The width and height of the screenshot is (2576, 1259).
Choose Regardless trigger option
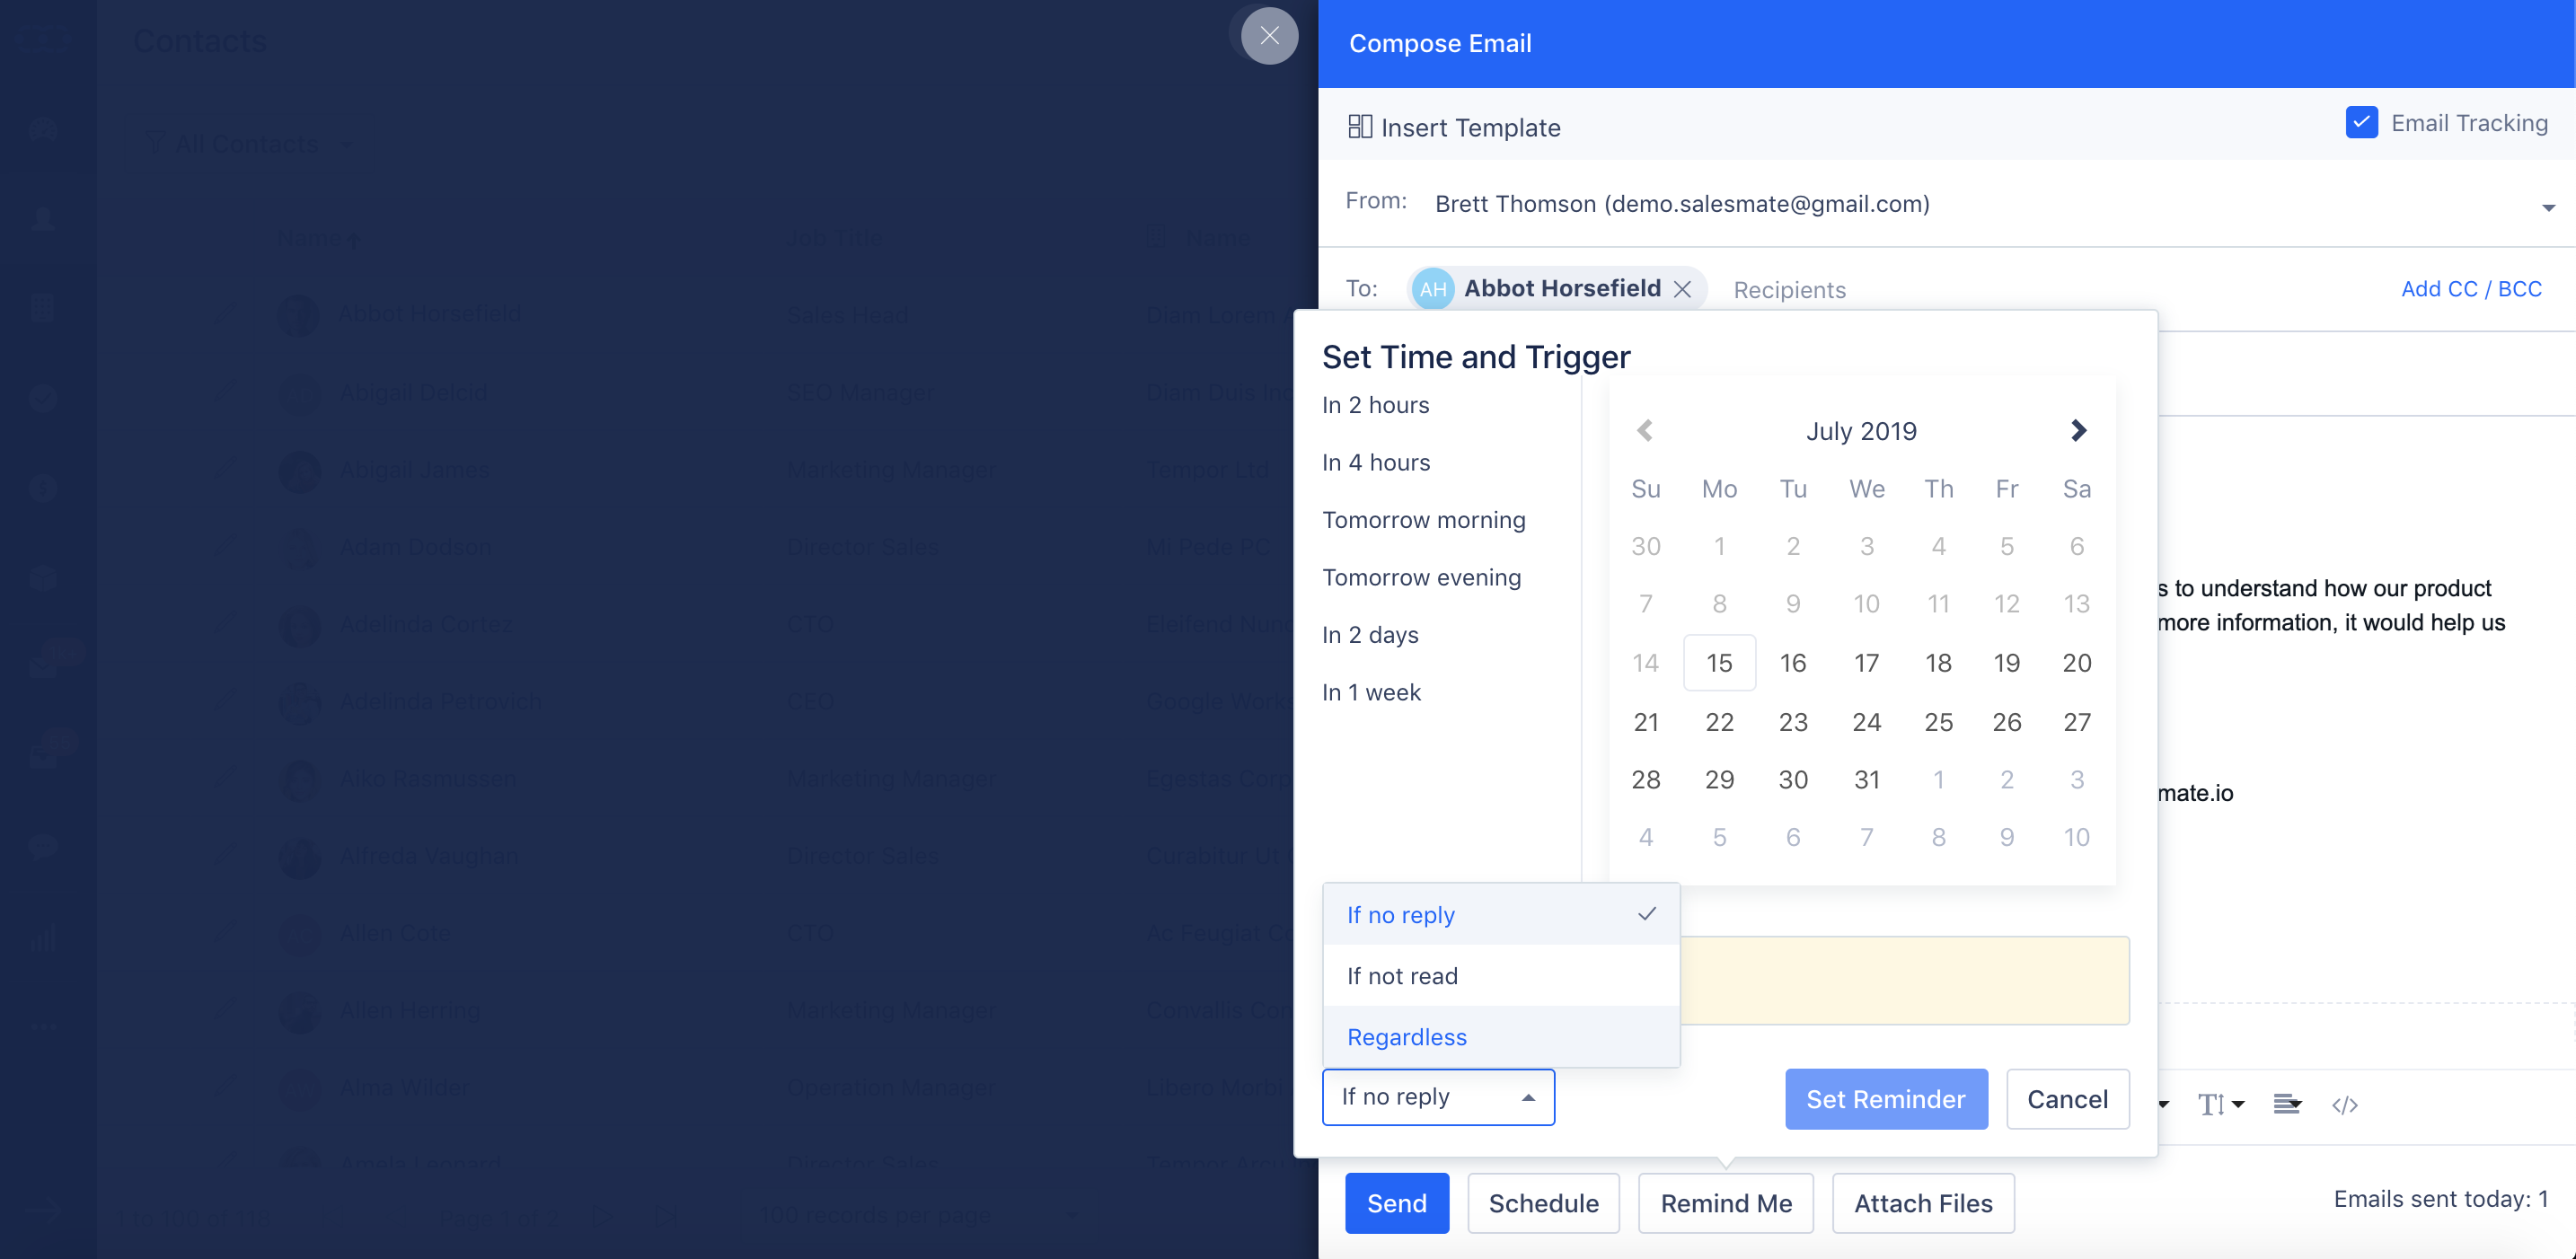[1501, 1037]
